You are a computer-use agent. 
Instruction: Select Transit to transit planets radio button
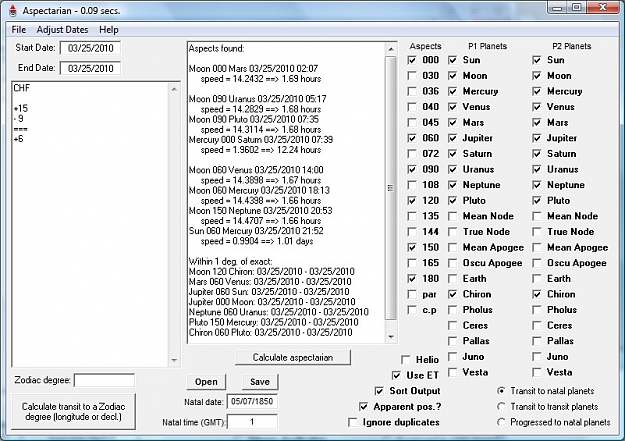point(501,407)
